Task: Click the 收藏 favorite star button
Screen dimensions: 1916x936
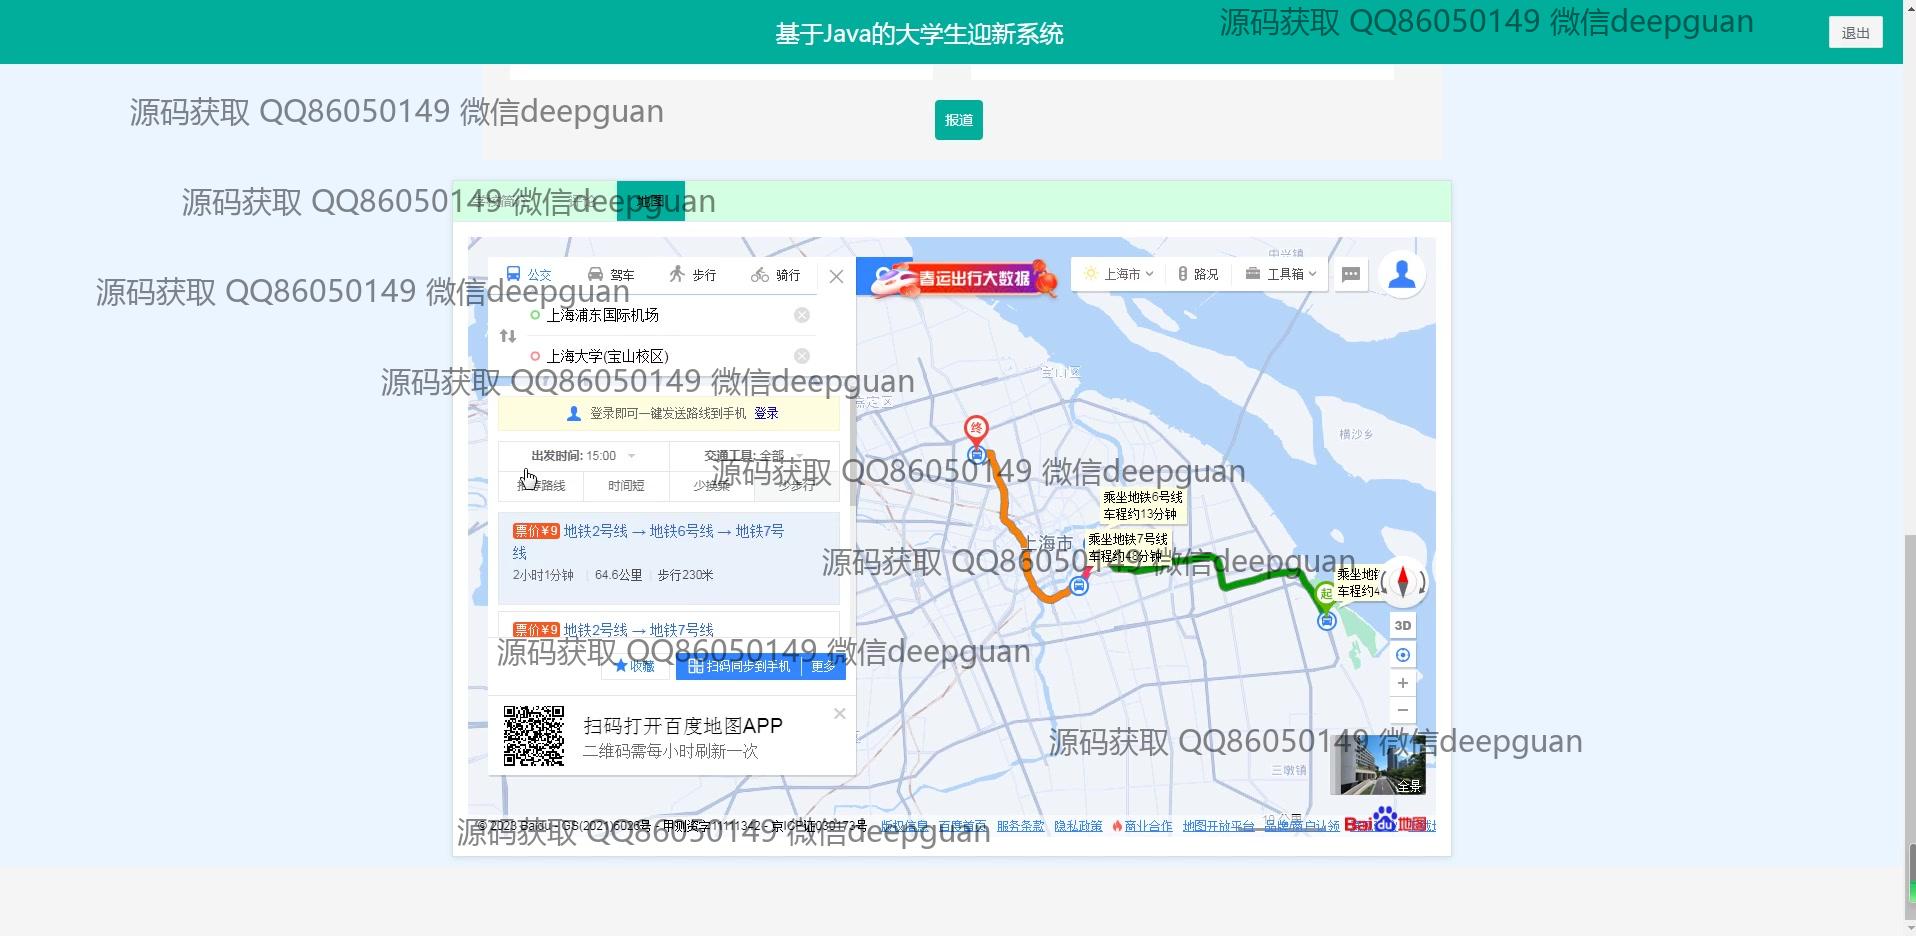Action: point(635,666)
